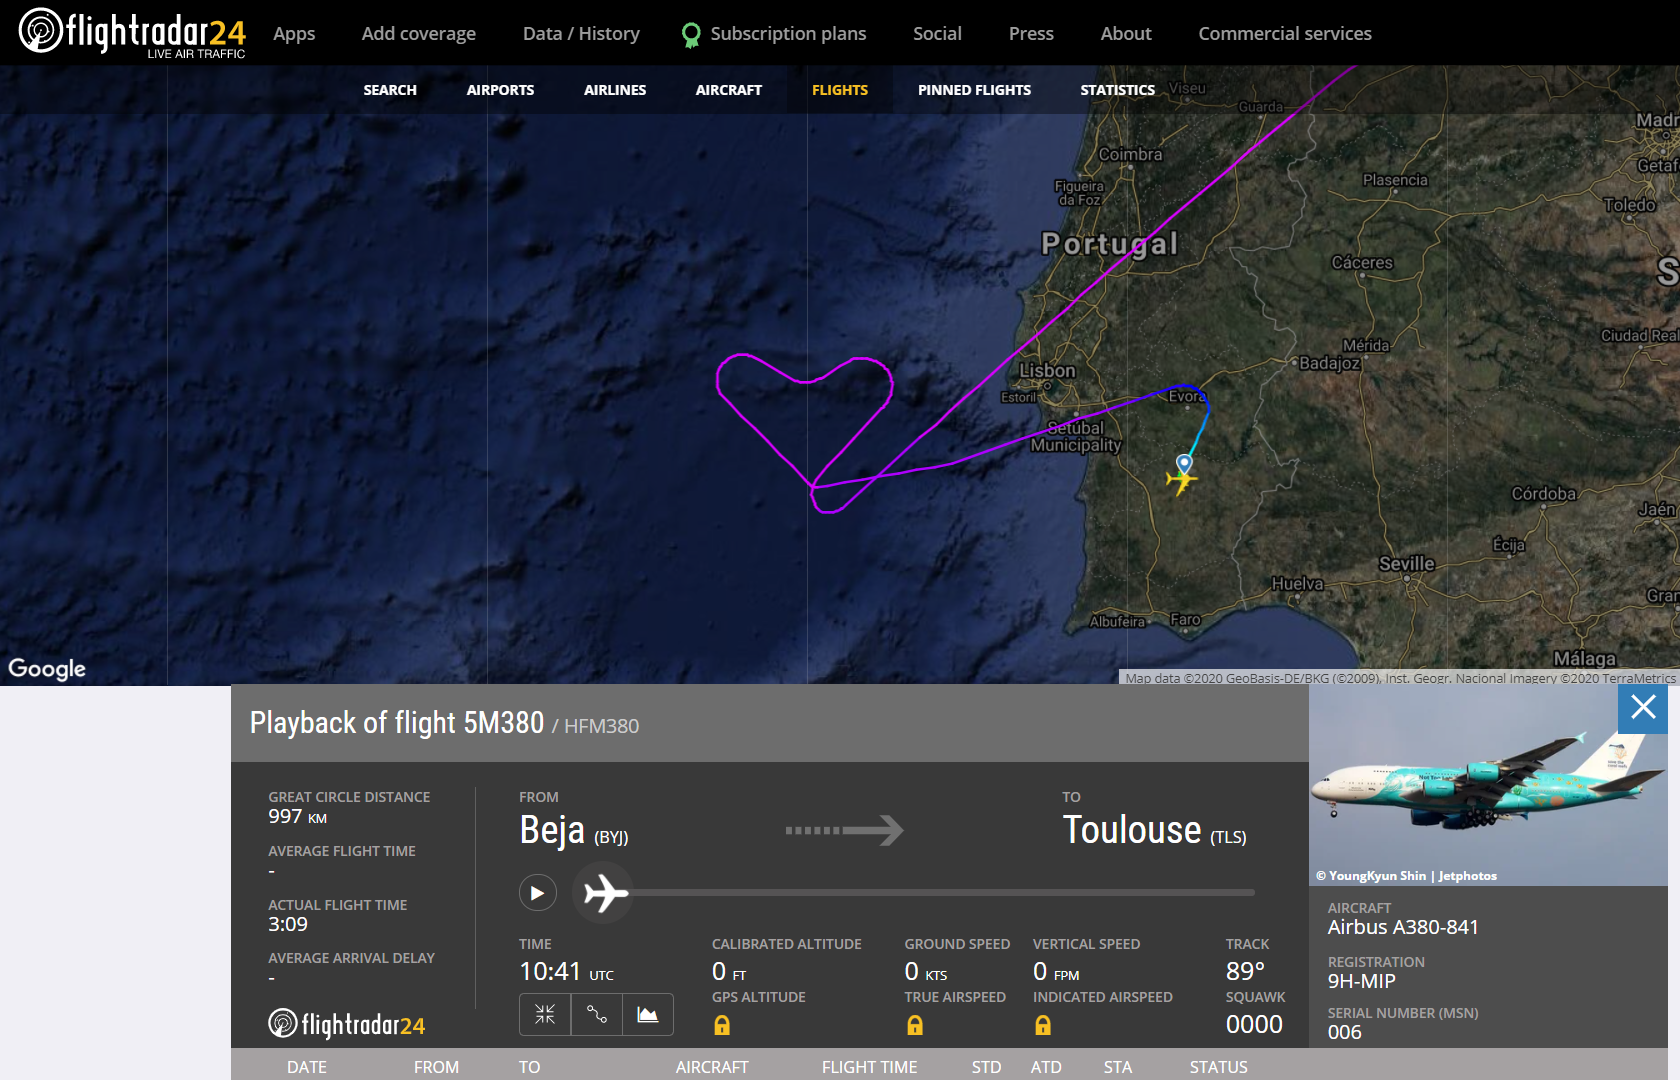The image size is (1680, 1080).
Task: Switch to the AIRCRAFT tab
Action: pyautogui.click(x=729, y=90)
